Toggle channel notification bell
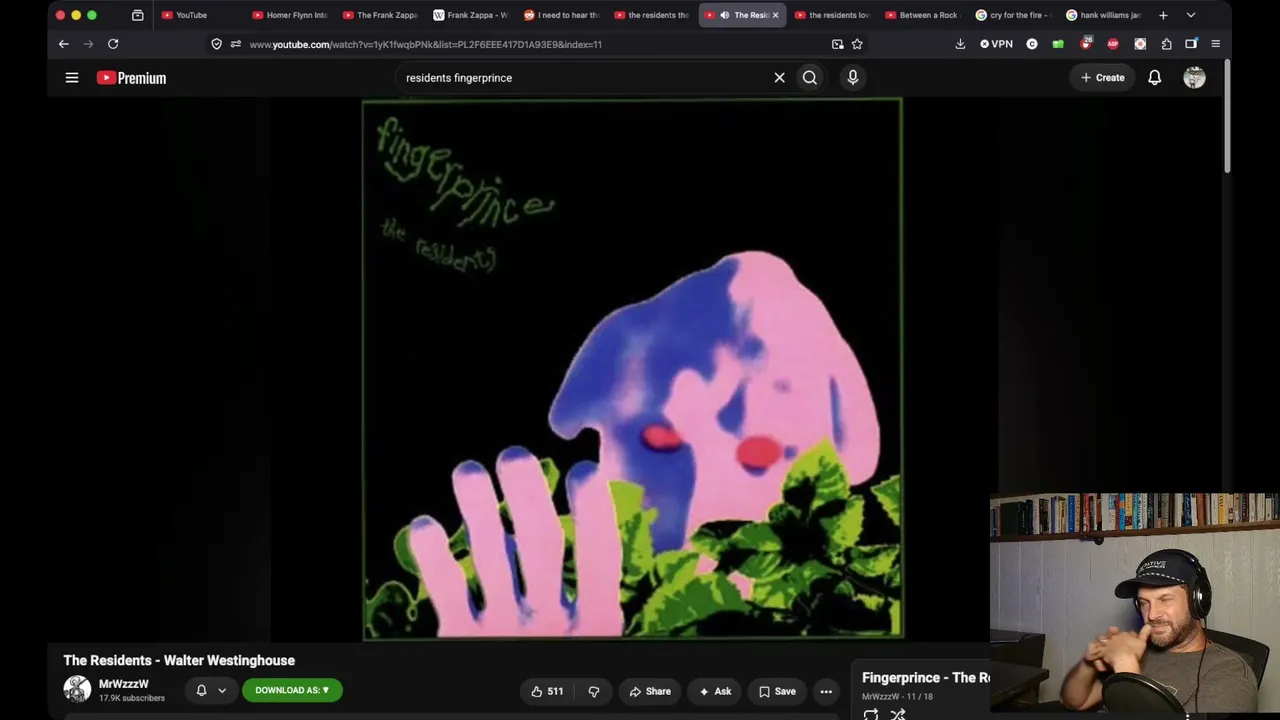The image size is (1280, 720). point(201,690)
